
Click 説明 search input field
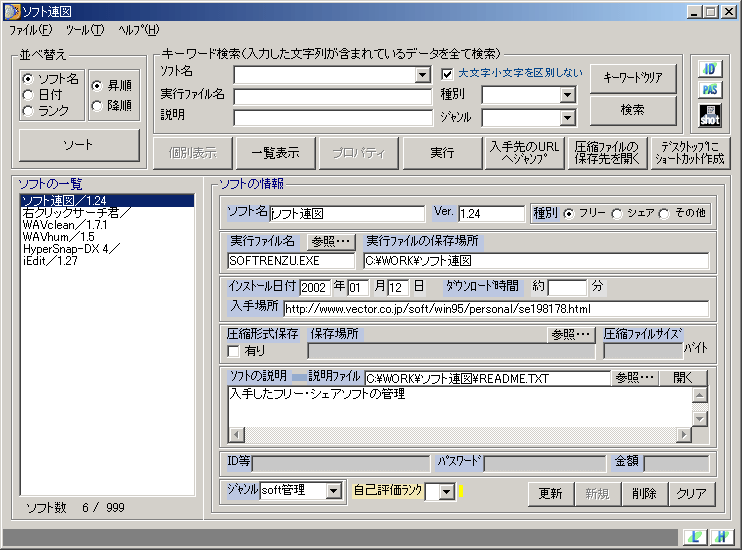pos(333,118)
